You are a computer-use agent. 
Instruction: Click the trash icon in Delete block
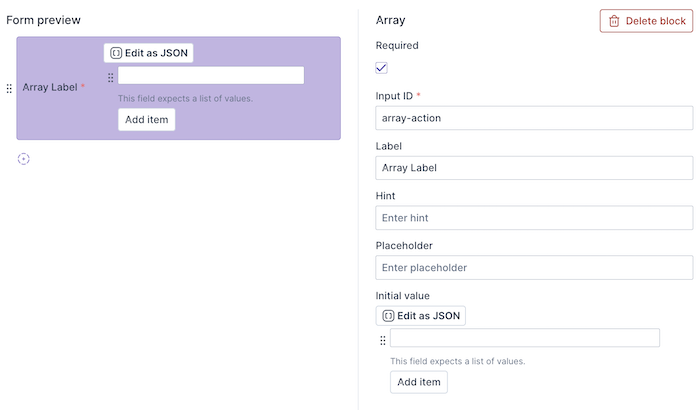click(x=614, y=21)
